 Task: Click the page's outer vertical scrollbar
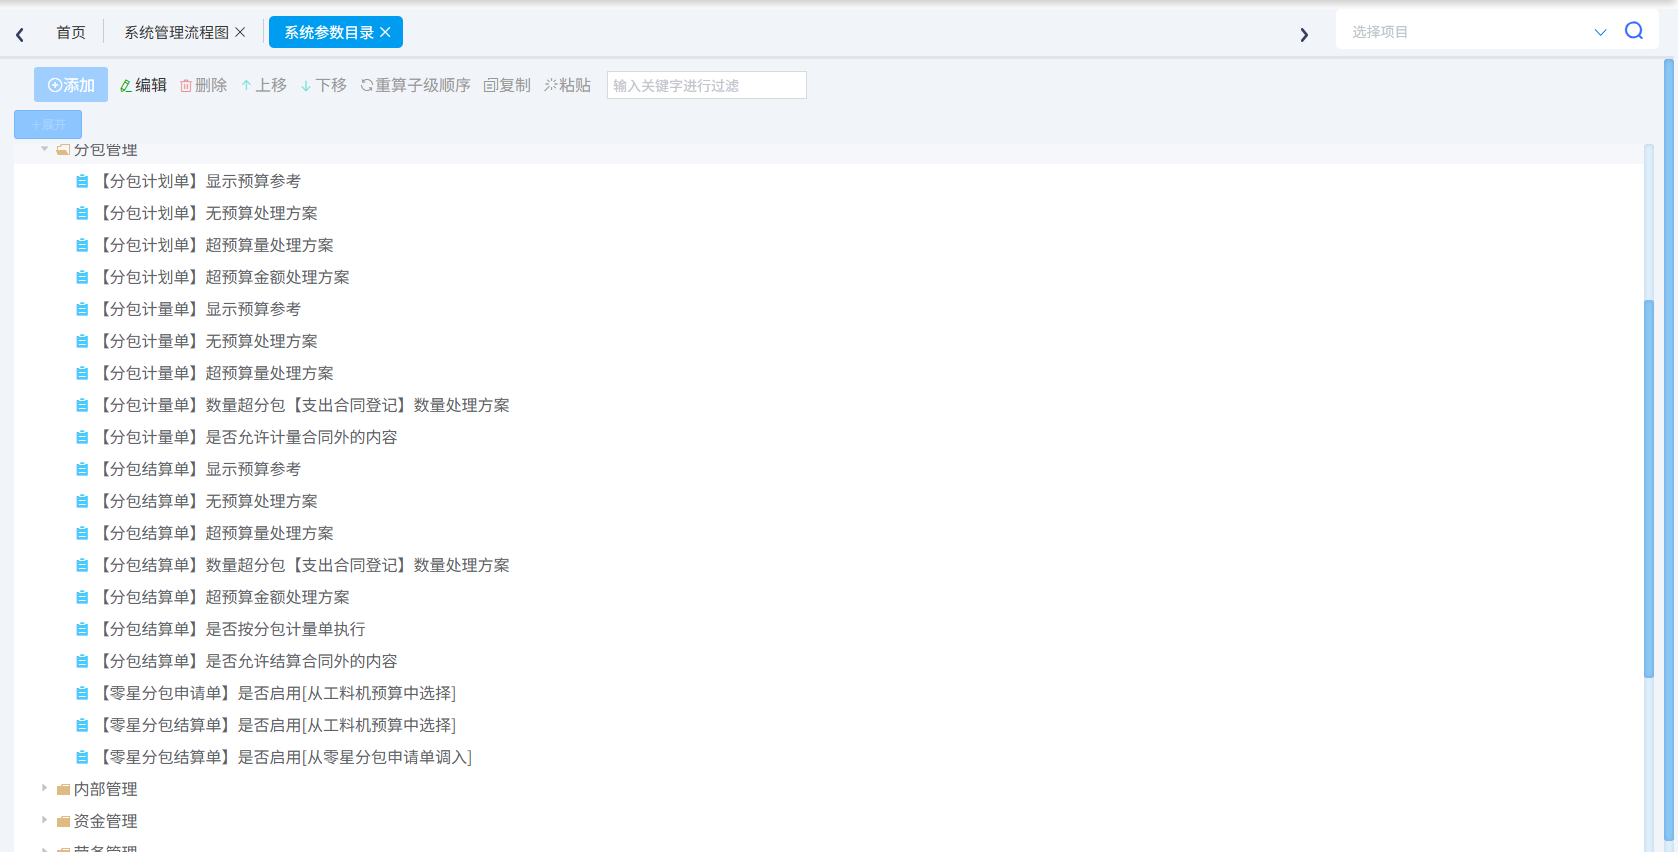click(1669, 450)
